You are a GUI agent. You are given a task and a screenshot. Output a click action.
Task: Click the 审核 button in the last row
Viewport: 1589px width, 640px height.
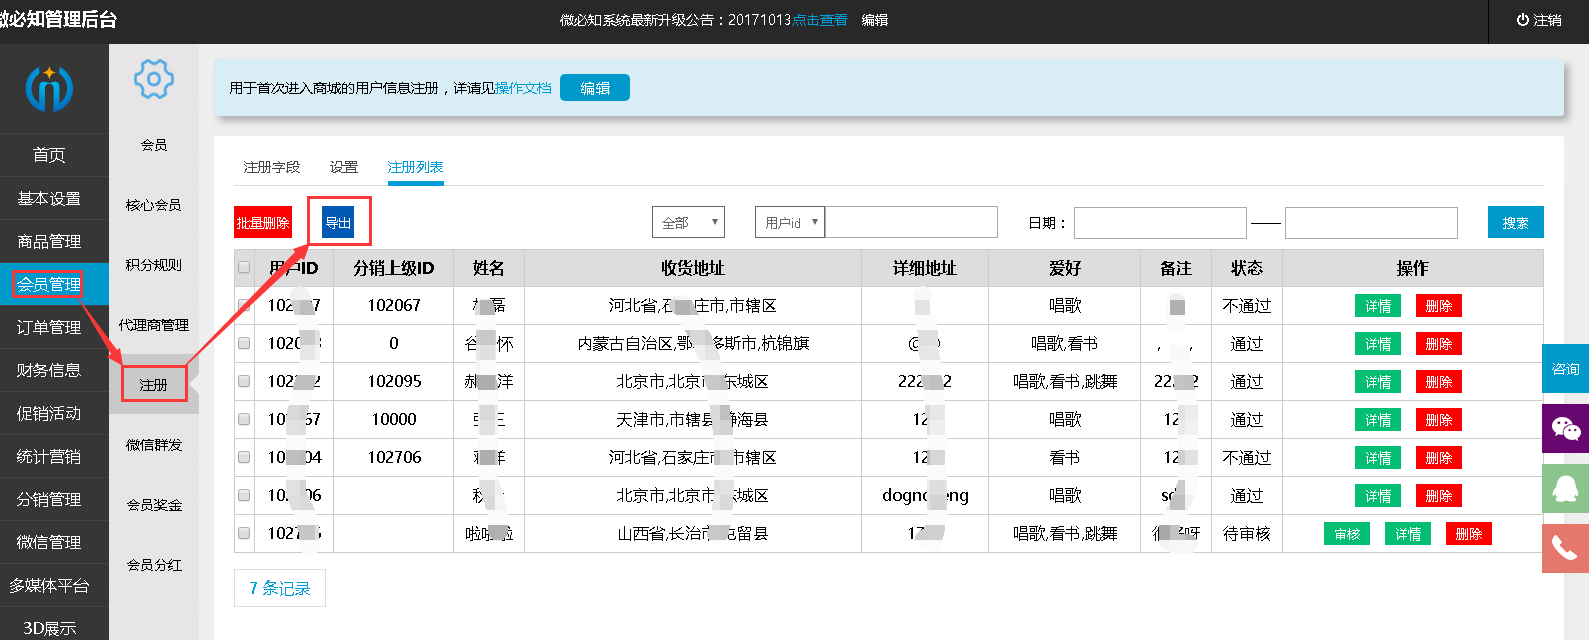pos(1348,534)
